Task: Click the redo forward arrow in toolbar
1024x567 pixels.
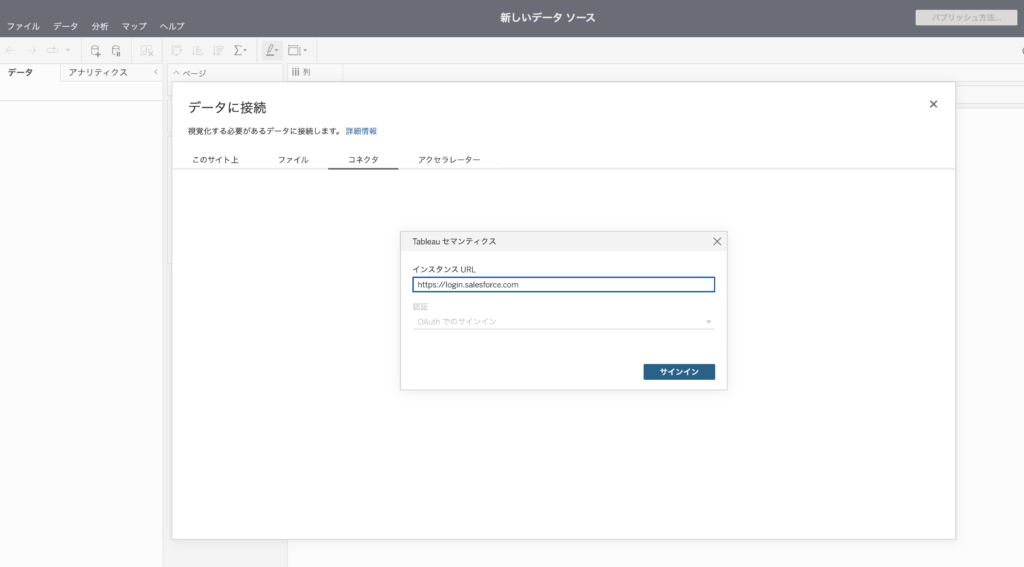Action: pyautogui.click(x=31, y=50)
